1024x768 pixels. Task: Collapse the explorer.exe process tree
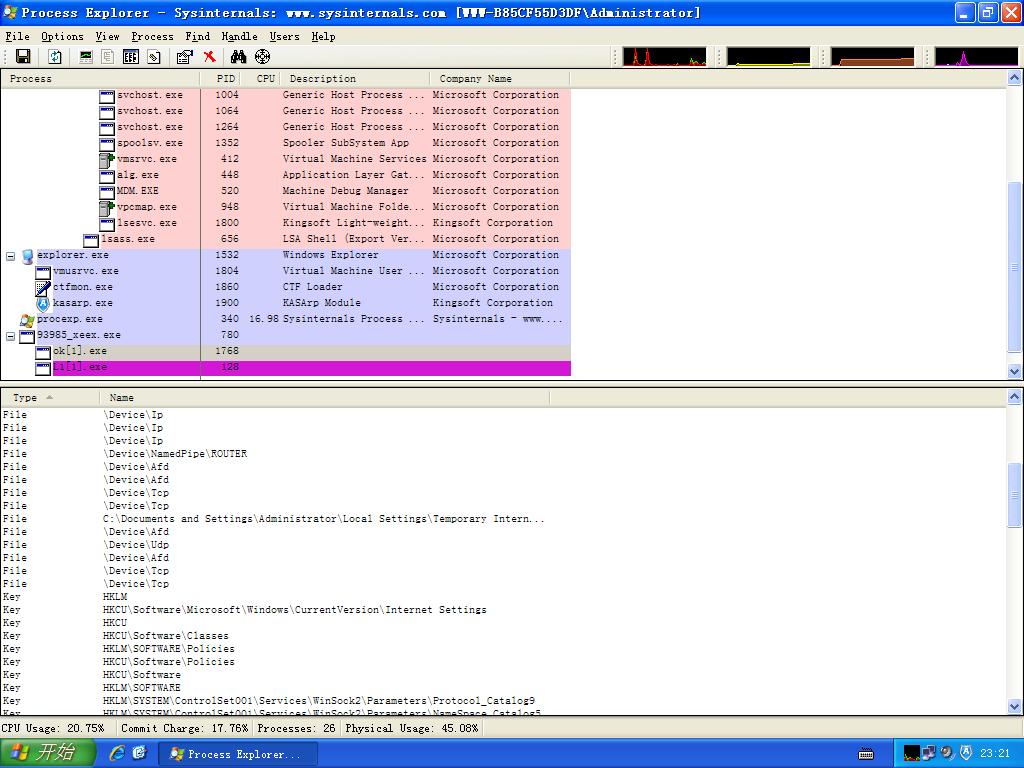(11, 255)
